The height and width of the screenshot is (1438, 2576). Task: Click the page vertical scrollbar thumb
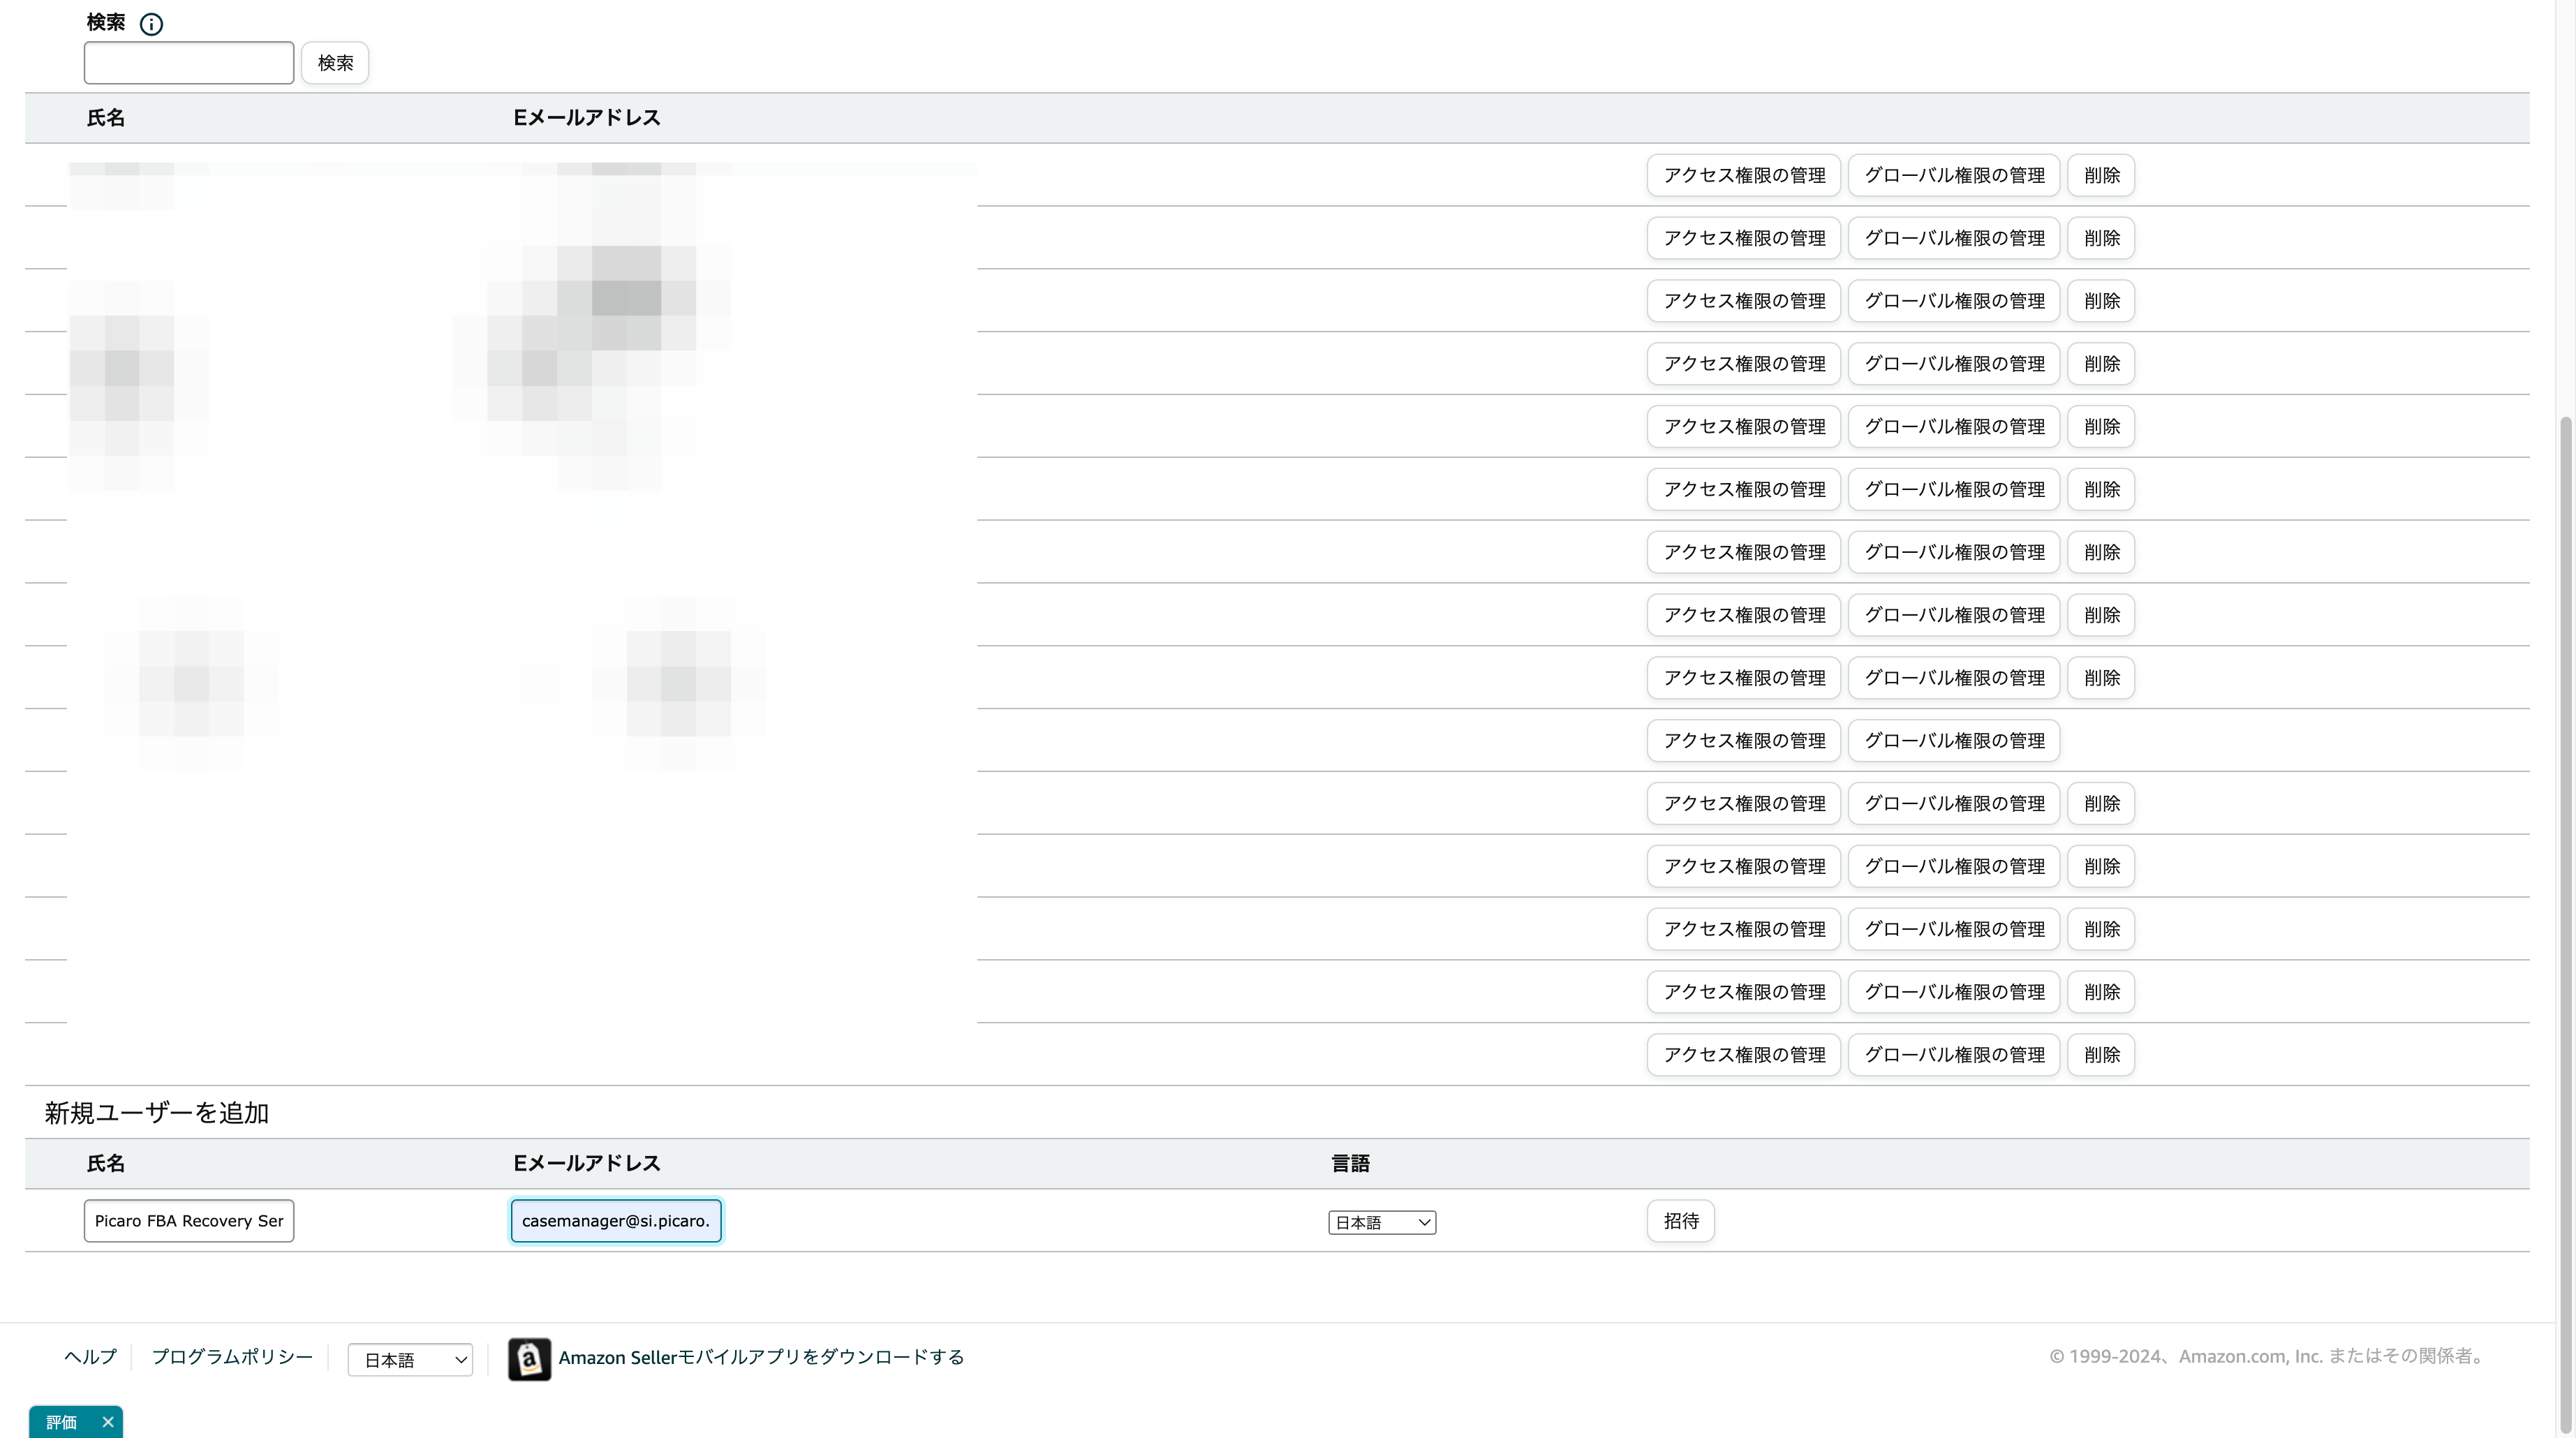click(x=2566, y=925)
